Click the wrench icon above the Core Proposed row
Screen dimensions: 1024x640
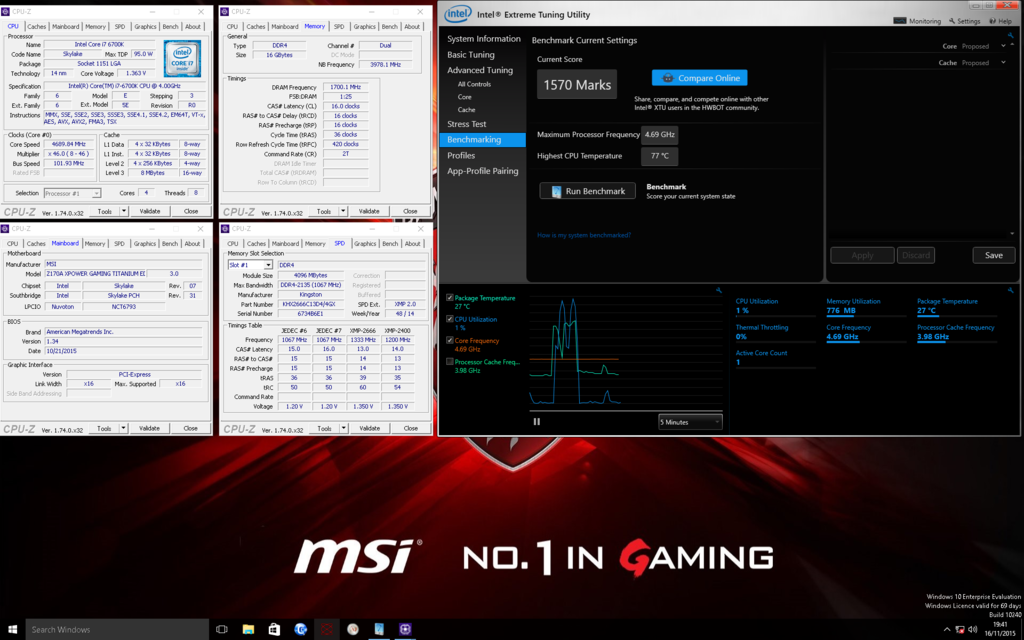[x=1010, y=35]
